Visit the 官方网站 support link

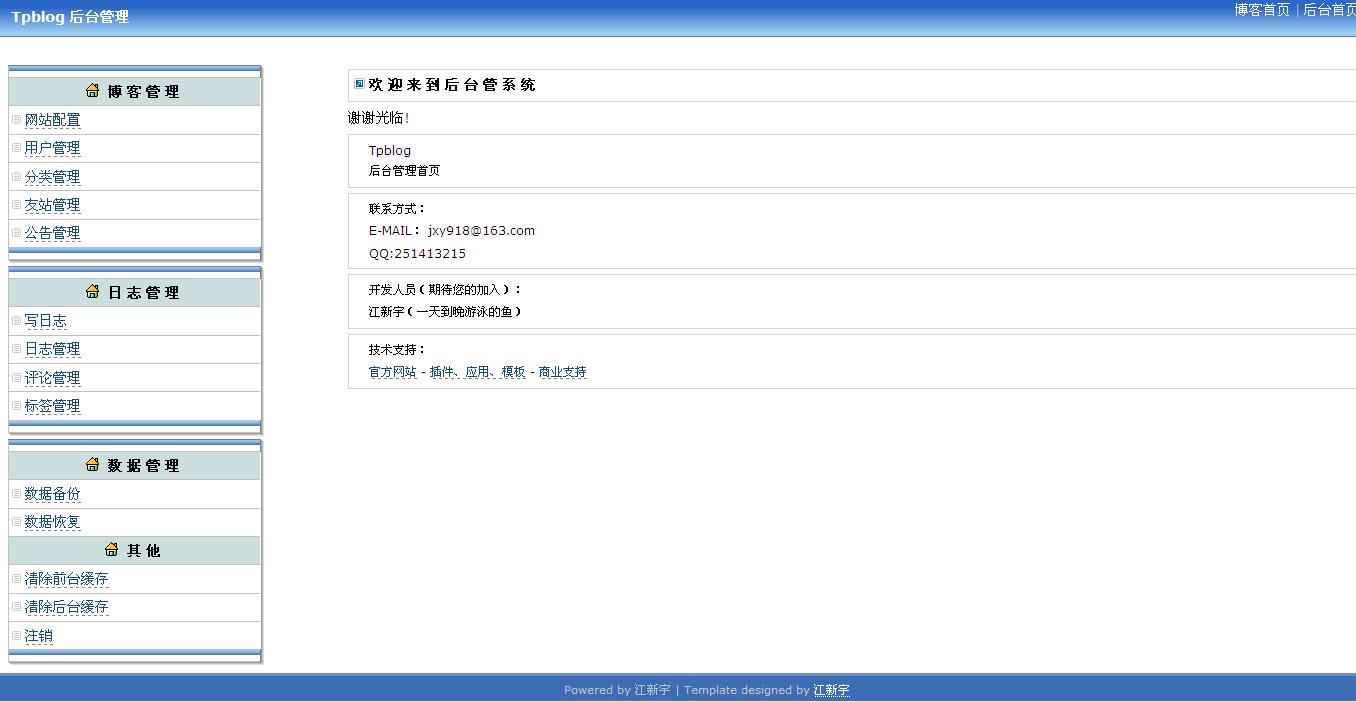392,372
